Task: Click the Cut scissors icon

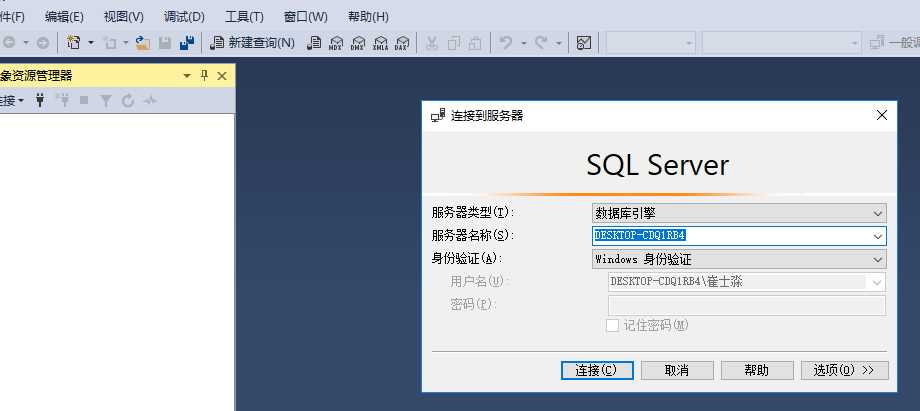Action: (432, 43)
